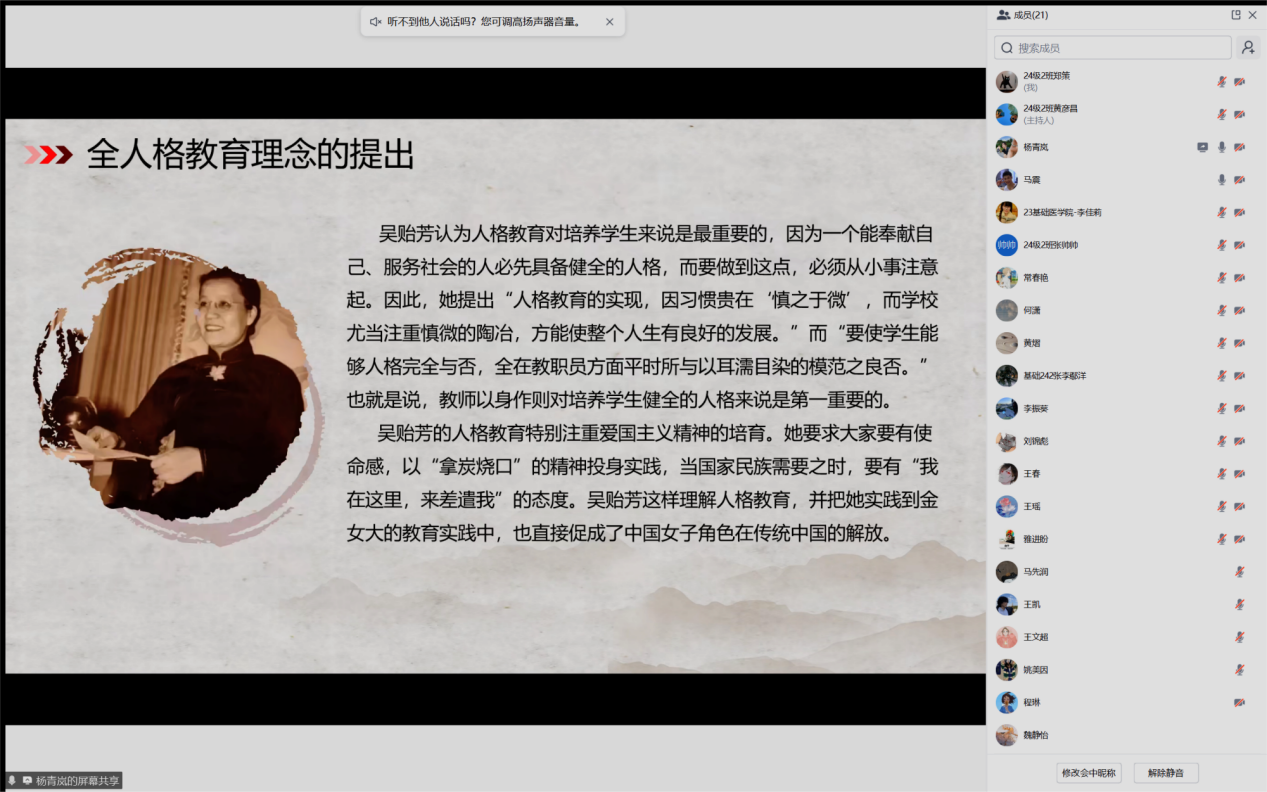This screenshot has width=1267, height=792.
Task: Click the muted mic icon for 王凯
Action: 1240,604
